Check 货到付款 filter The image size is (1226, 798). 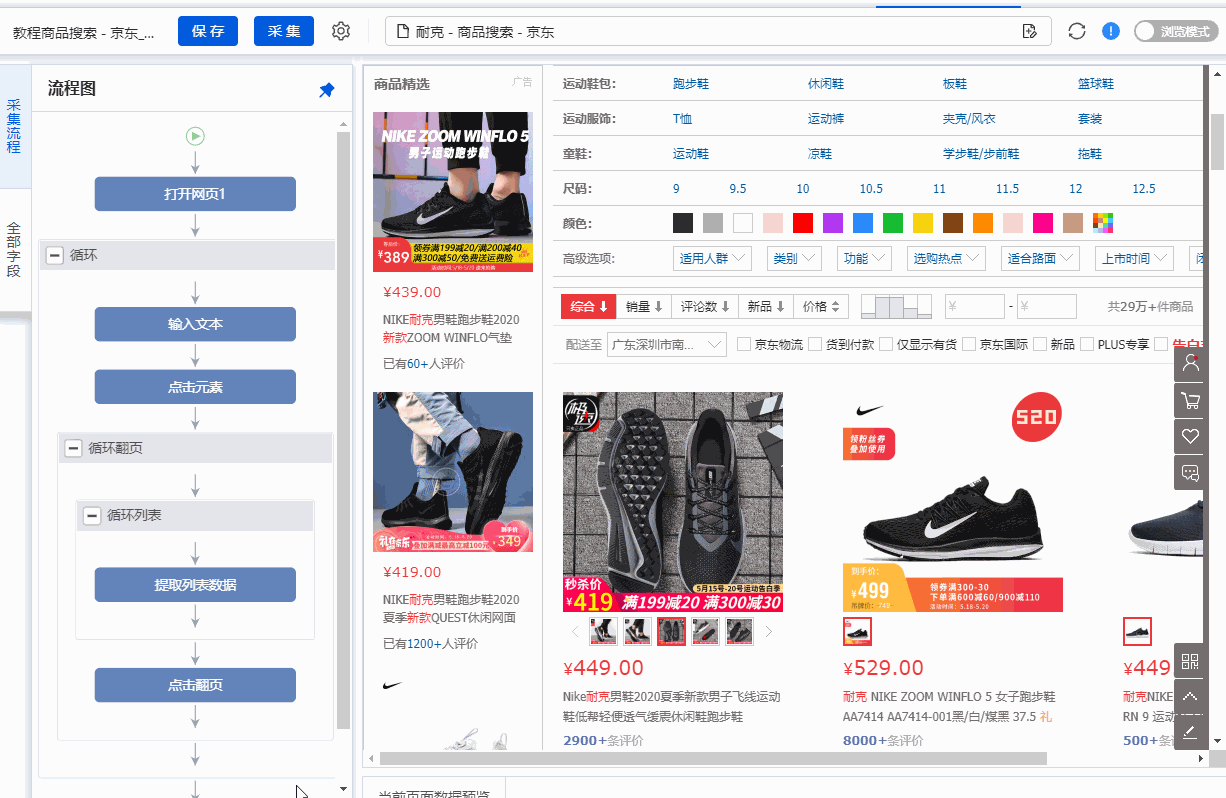(815, 344)
